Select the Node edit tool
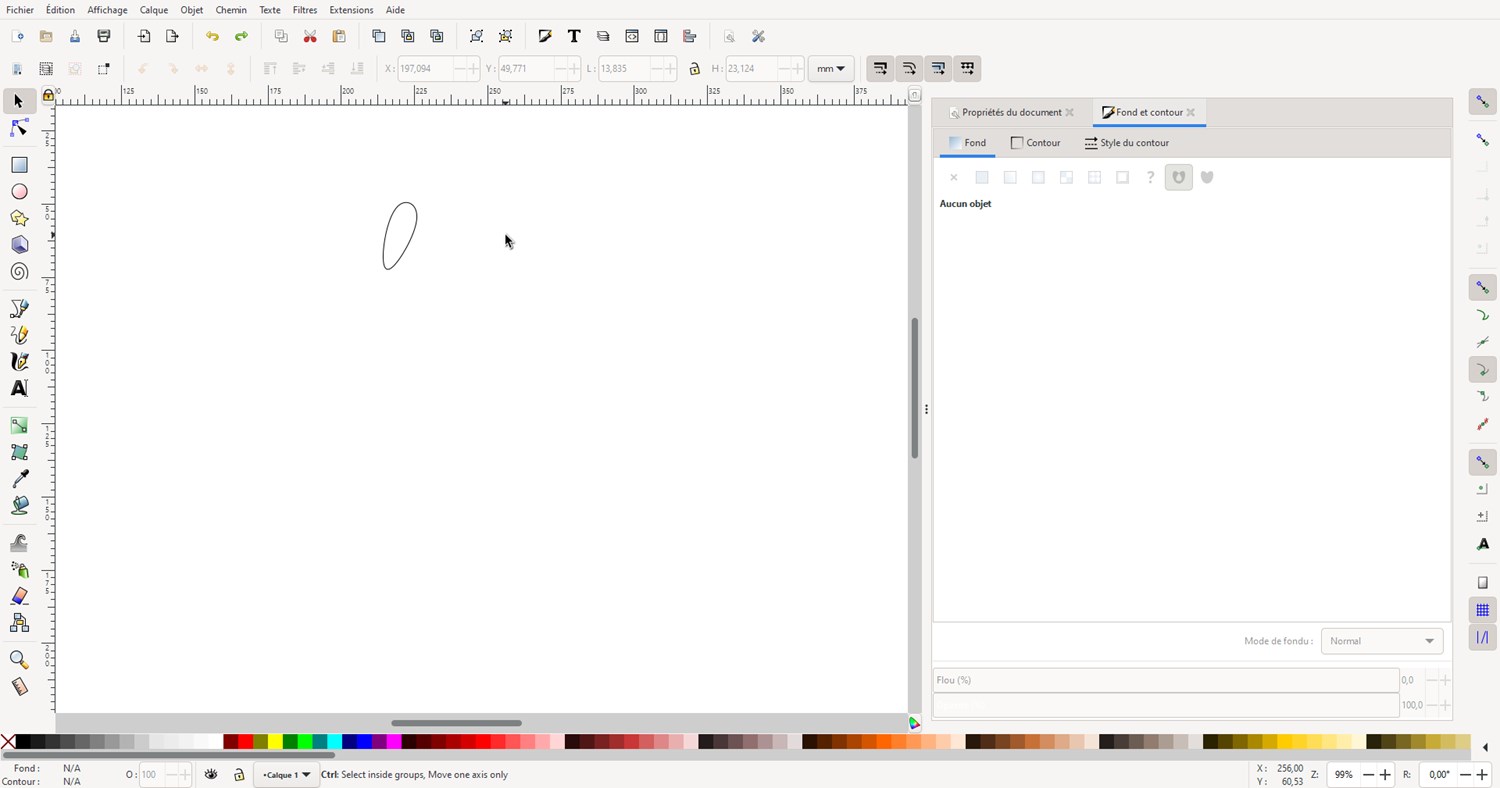Screen dimensions: 1500x788 click(x=19, y=128)
